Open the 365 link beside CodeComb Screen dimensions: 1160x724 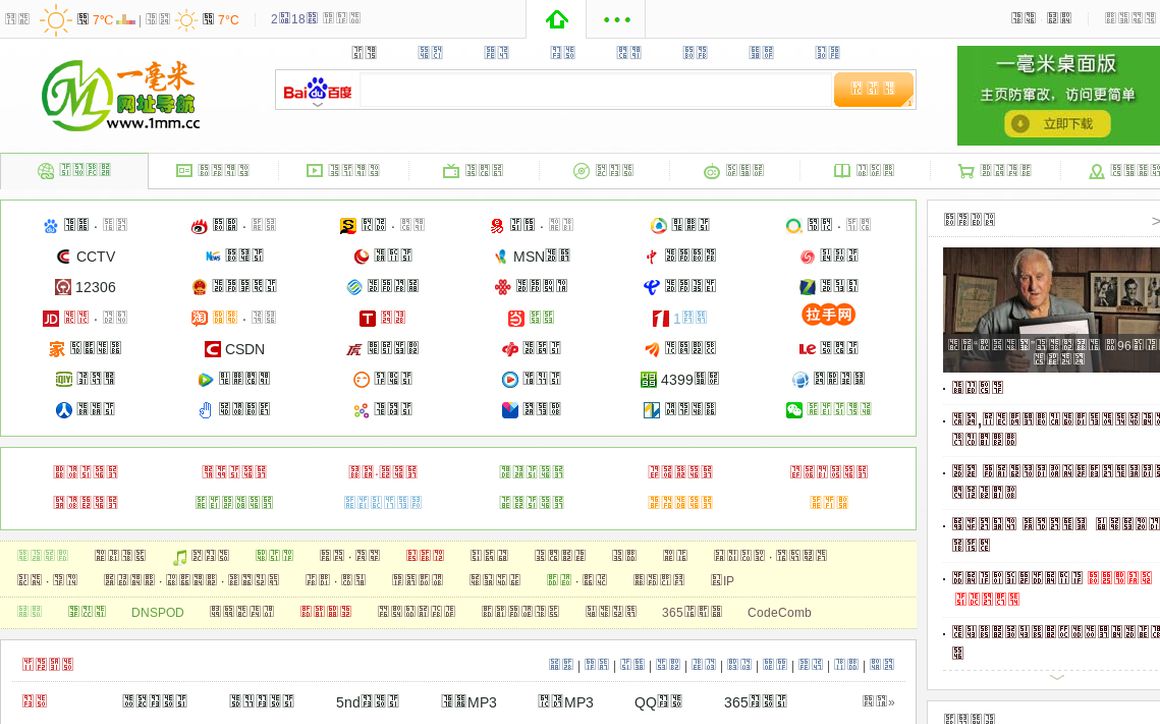point(692,612)
